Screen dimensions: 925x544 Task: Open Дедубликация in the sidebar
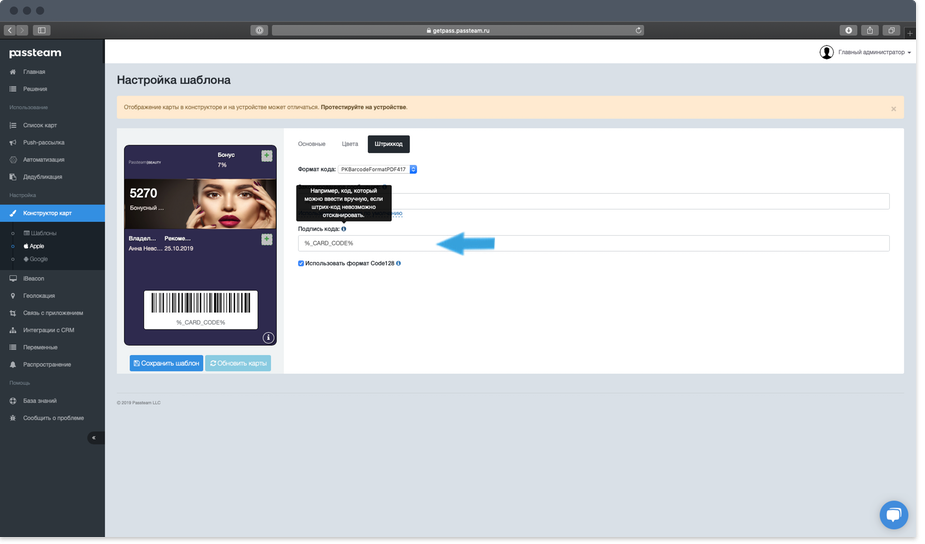click(42, 177)
